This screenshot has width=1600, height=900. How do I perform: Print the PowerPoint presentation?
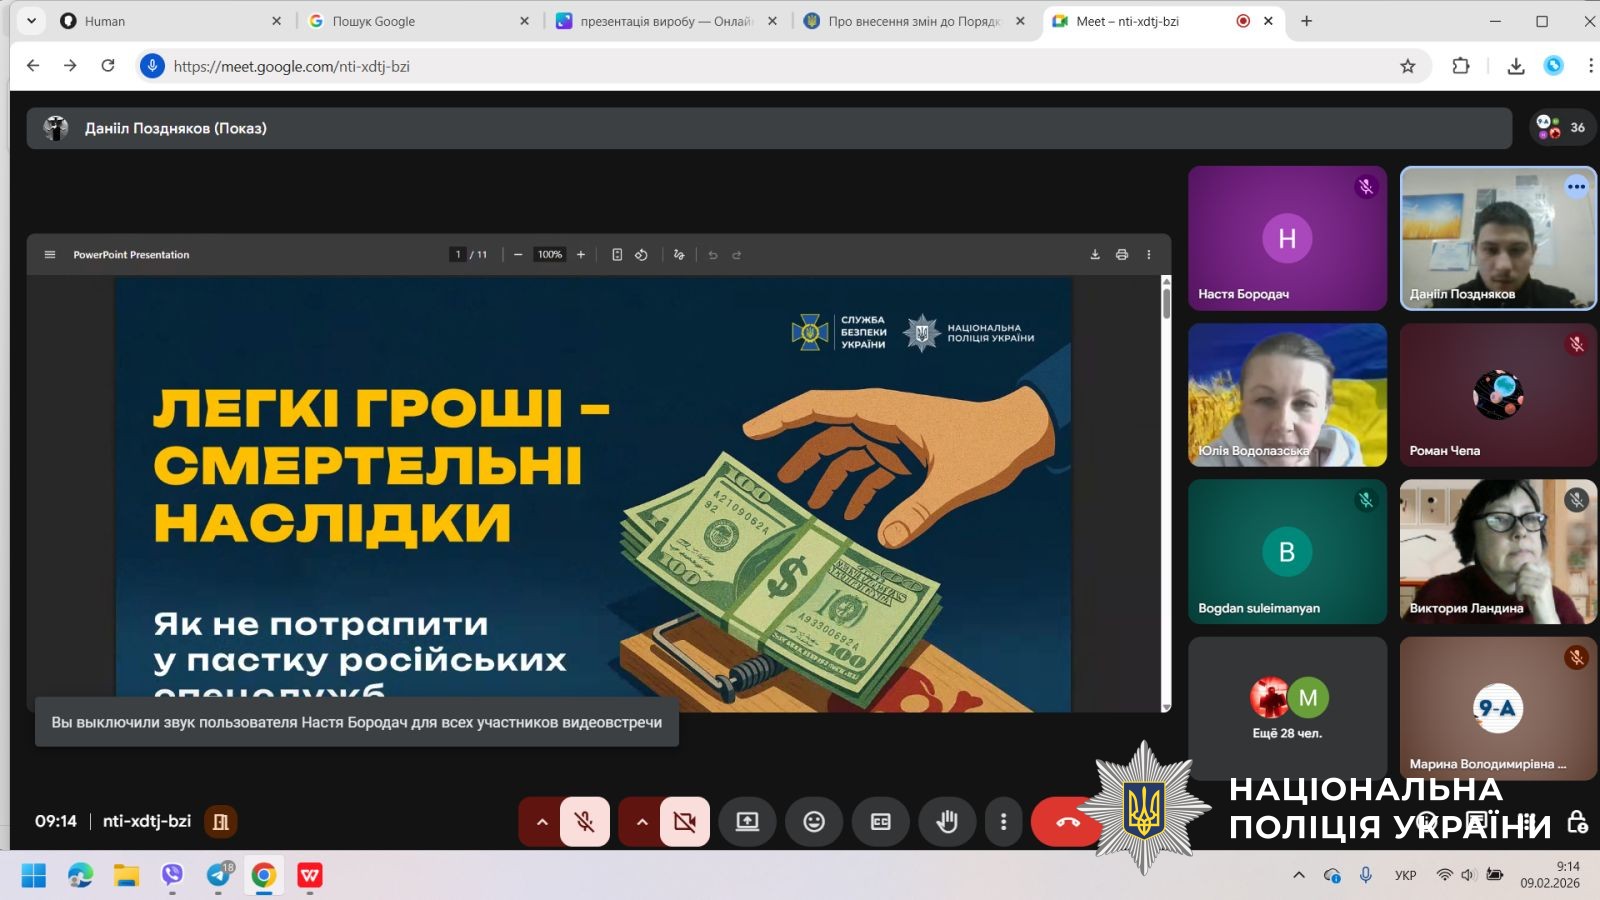tap(1121, 254)
